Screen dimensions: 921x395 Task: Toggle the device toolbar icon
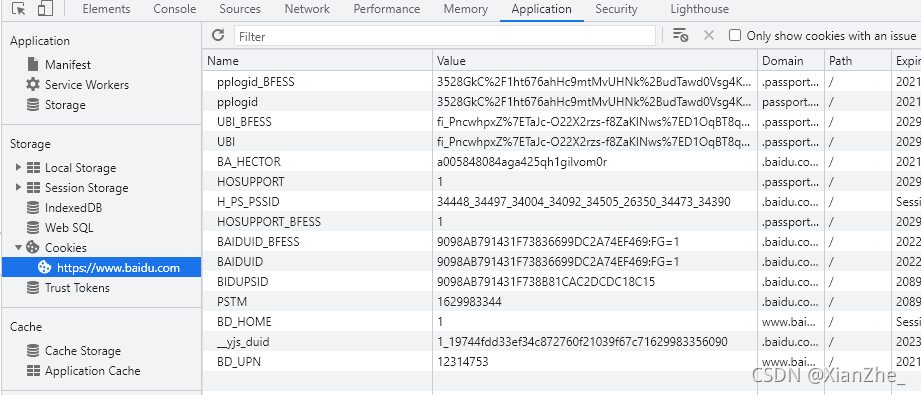point(45,9)
